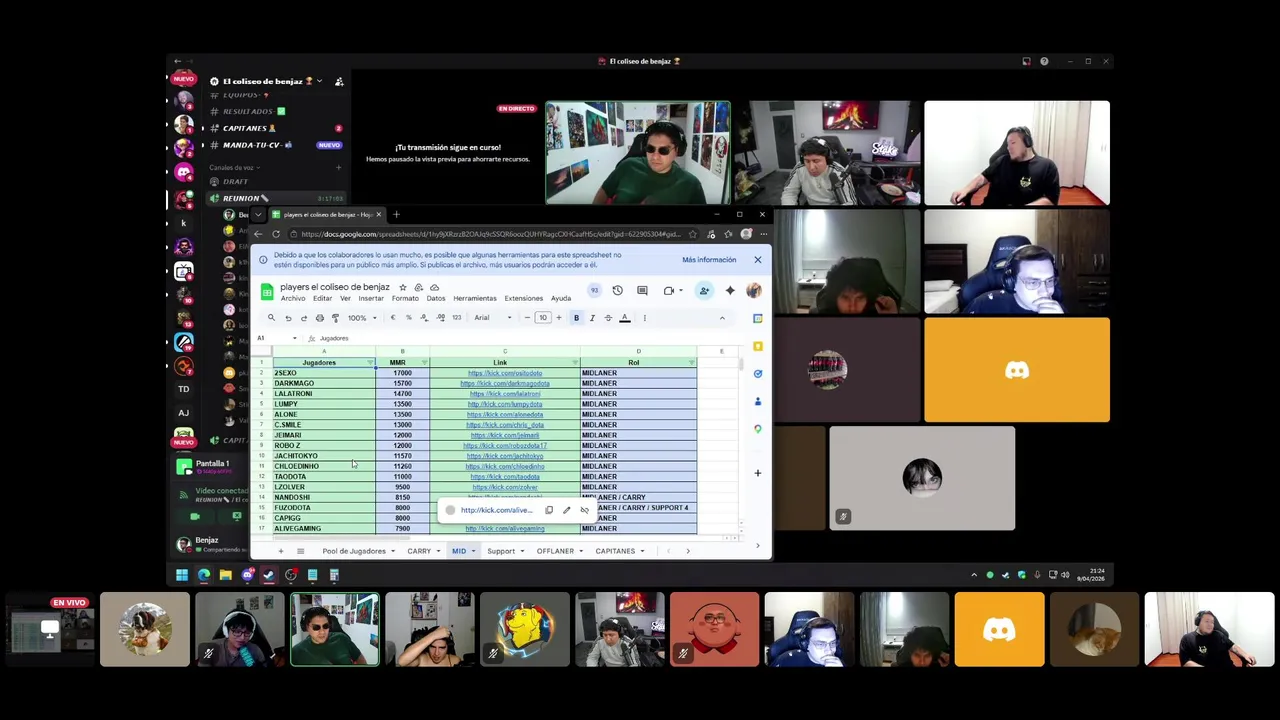The width and height of the screenshot is (1280, 720).
Task: Copy the link in the popup
Action: [x=549, y=510]
